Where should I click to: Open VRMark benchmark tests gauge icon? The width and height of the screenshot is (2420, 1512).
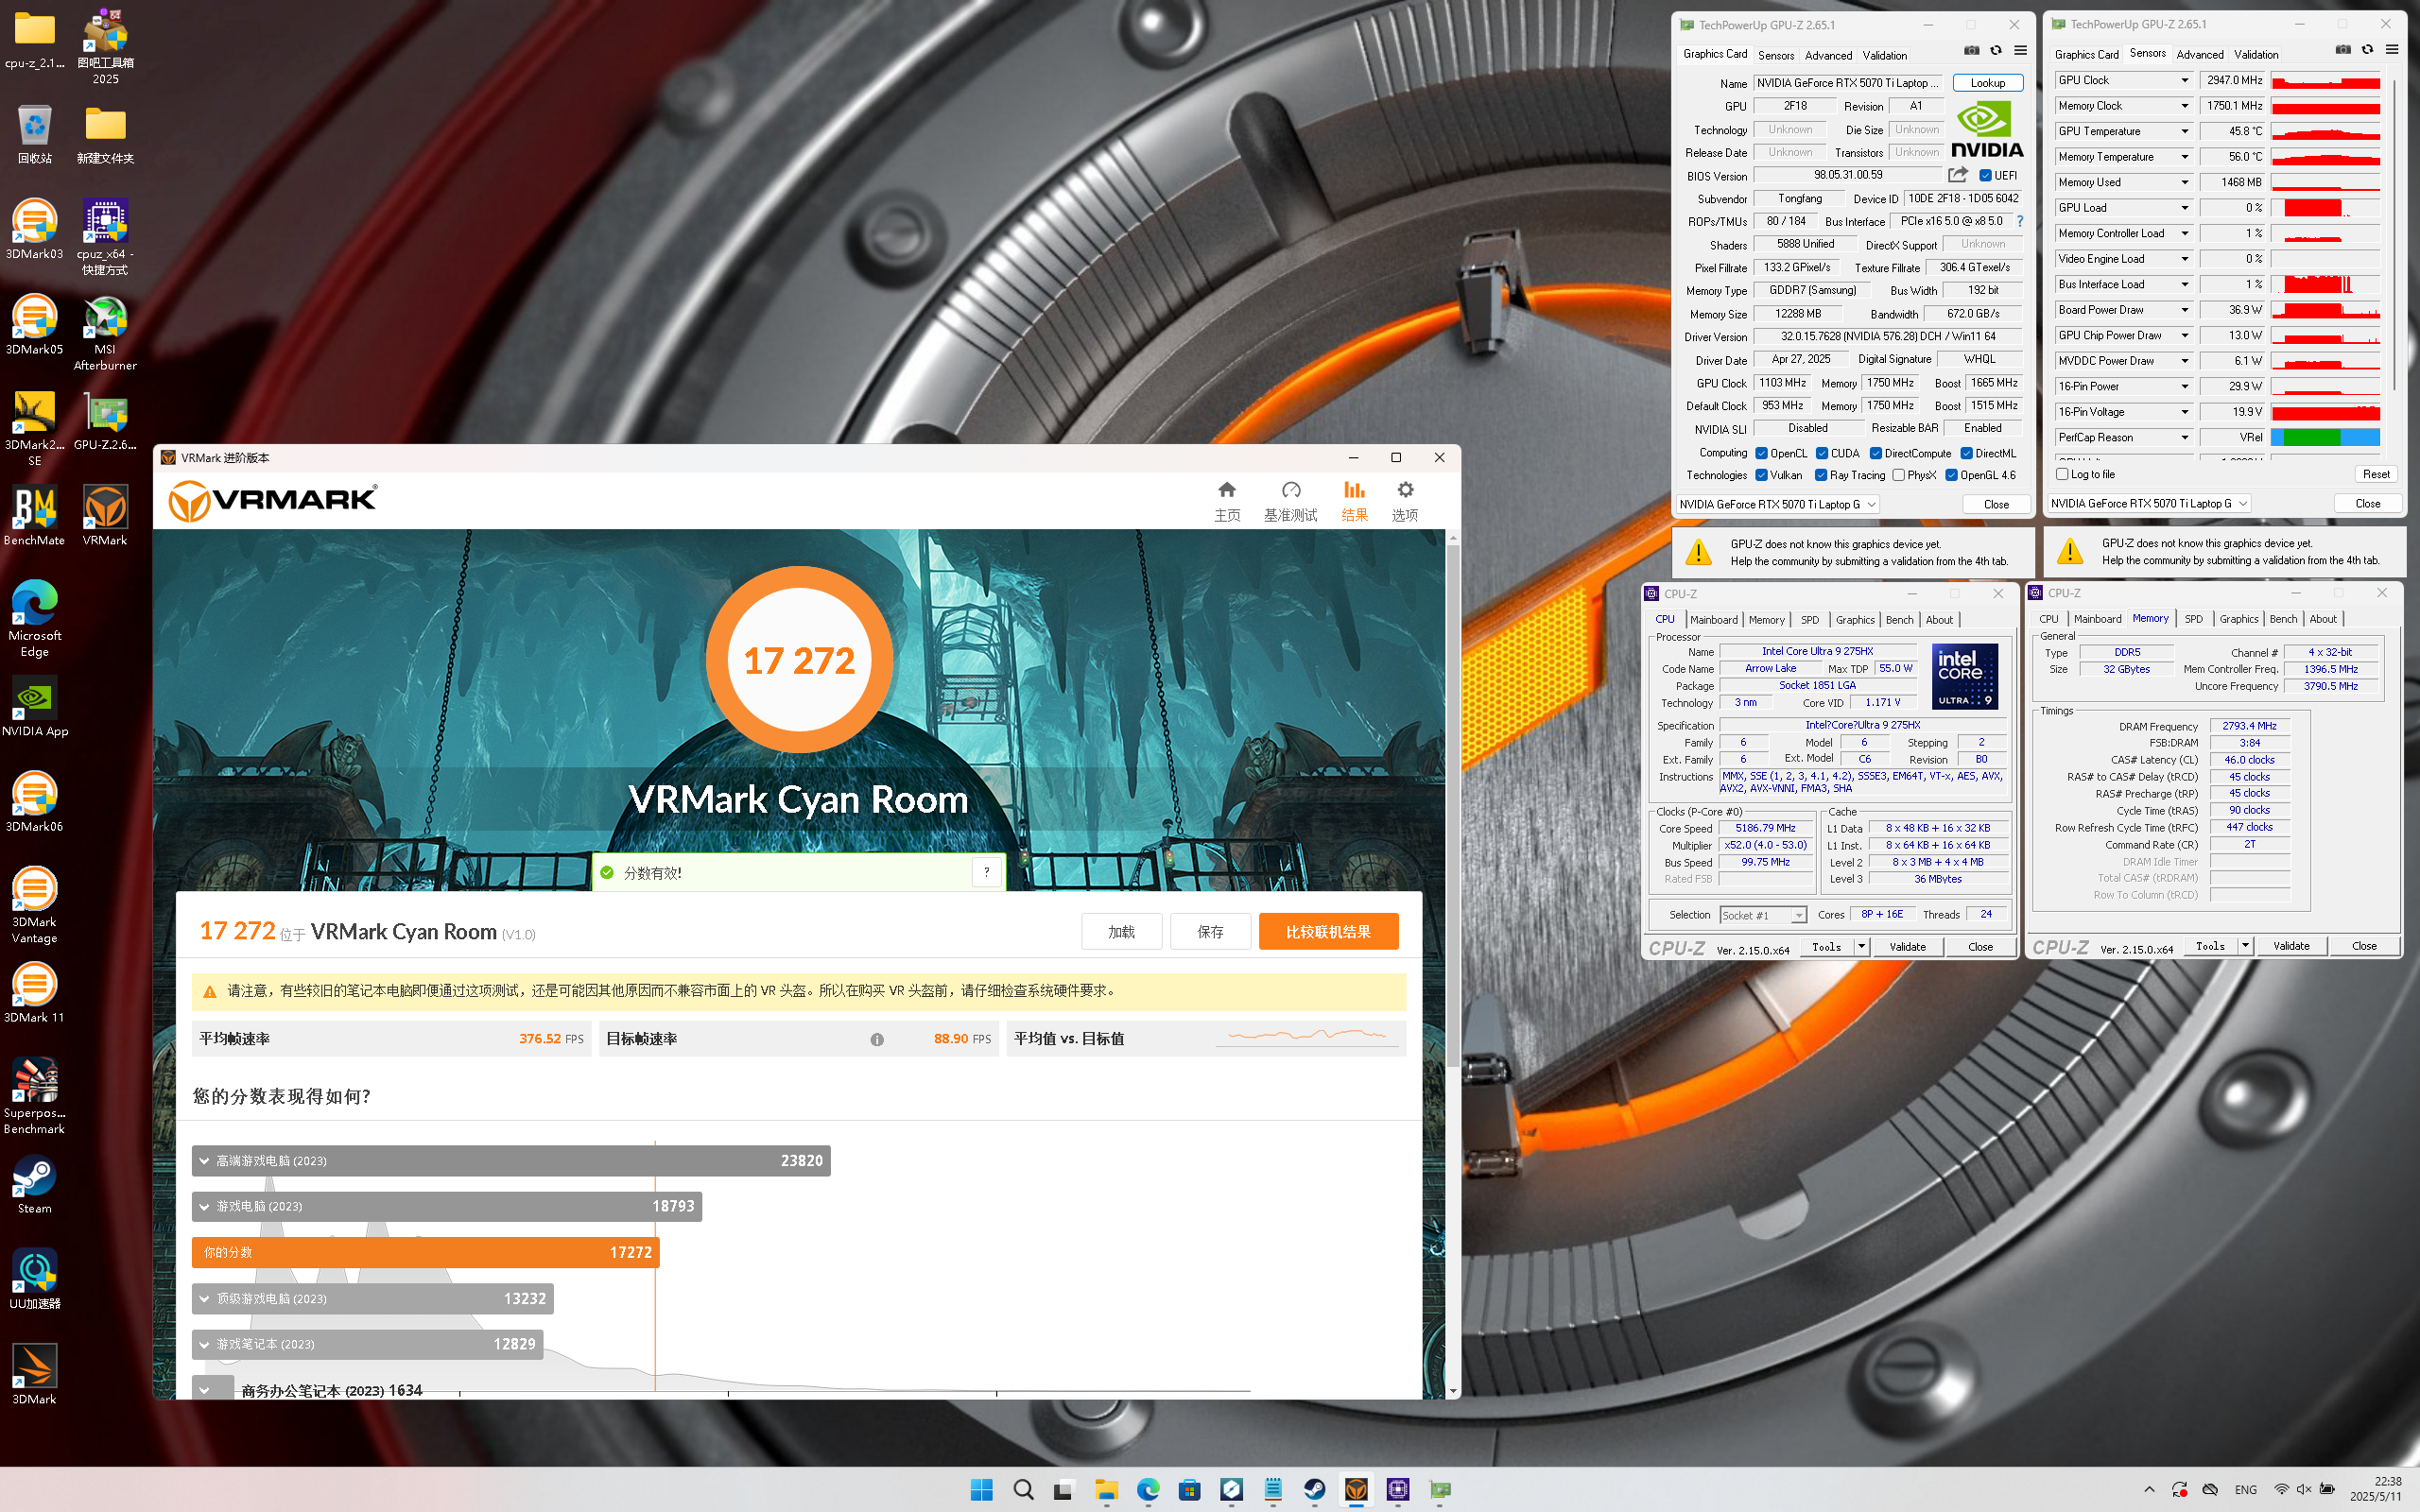1291,489
